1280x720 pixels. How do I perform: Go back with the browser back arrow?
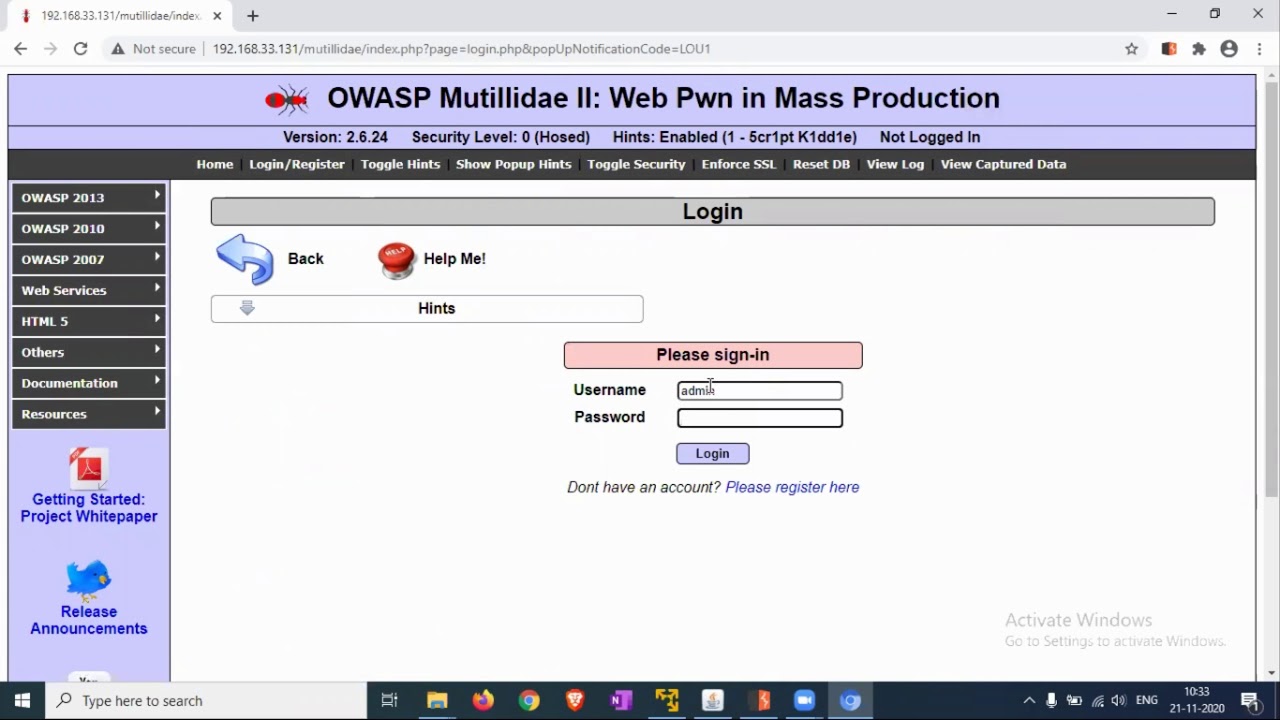click(20, 48)
